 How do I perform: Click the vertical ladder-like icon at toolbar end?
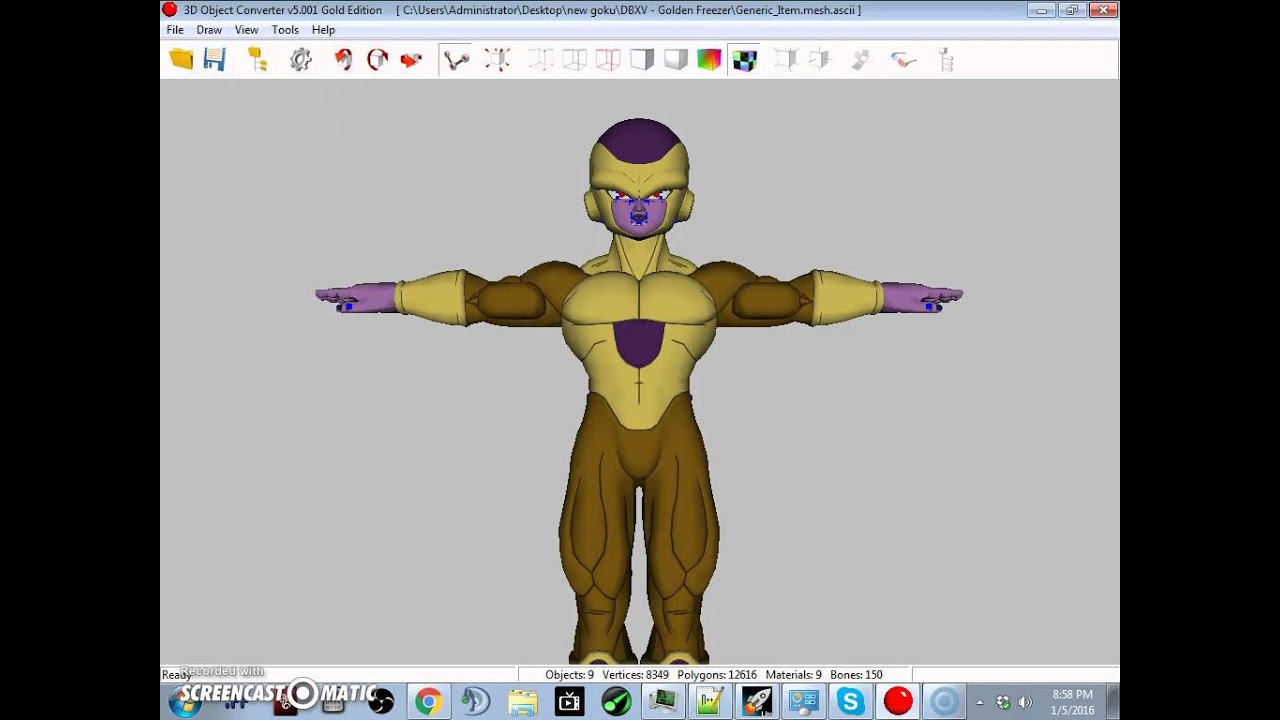click(946, 60)
